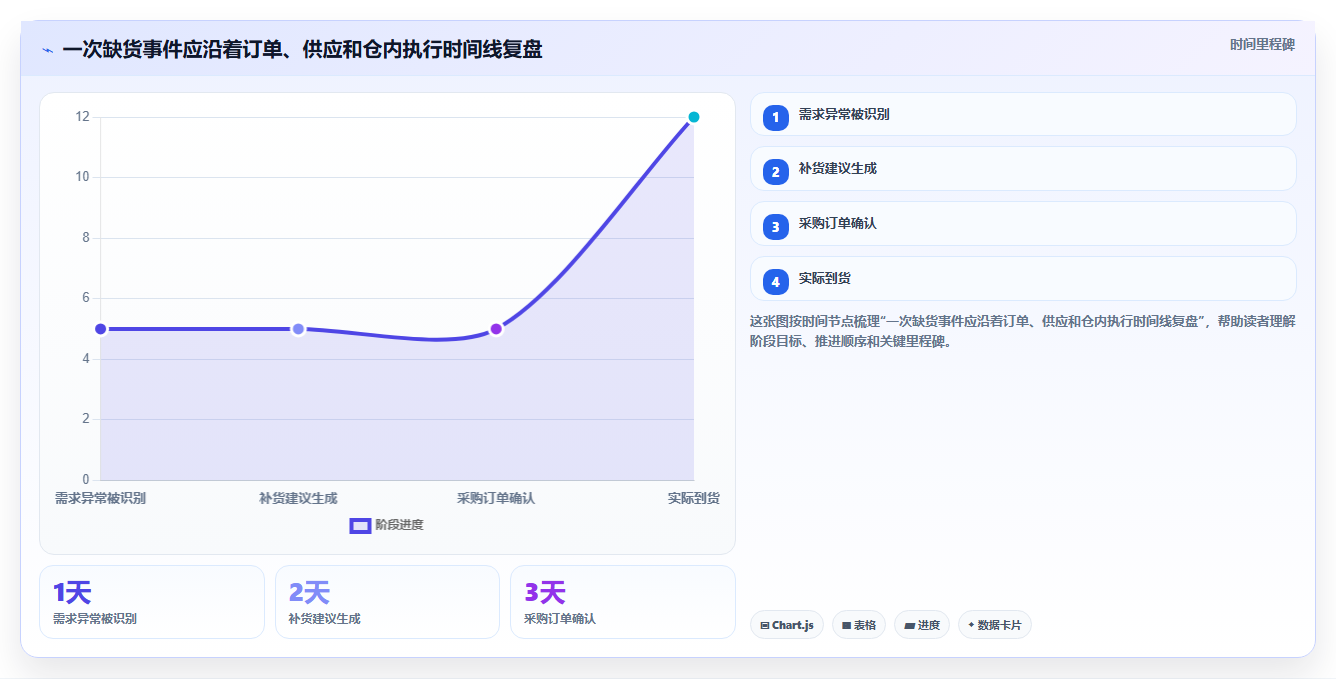Click the 1天 data card
1336x679 pixels.
152,602
